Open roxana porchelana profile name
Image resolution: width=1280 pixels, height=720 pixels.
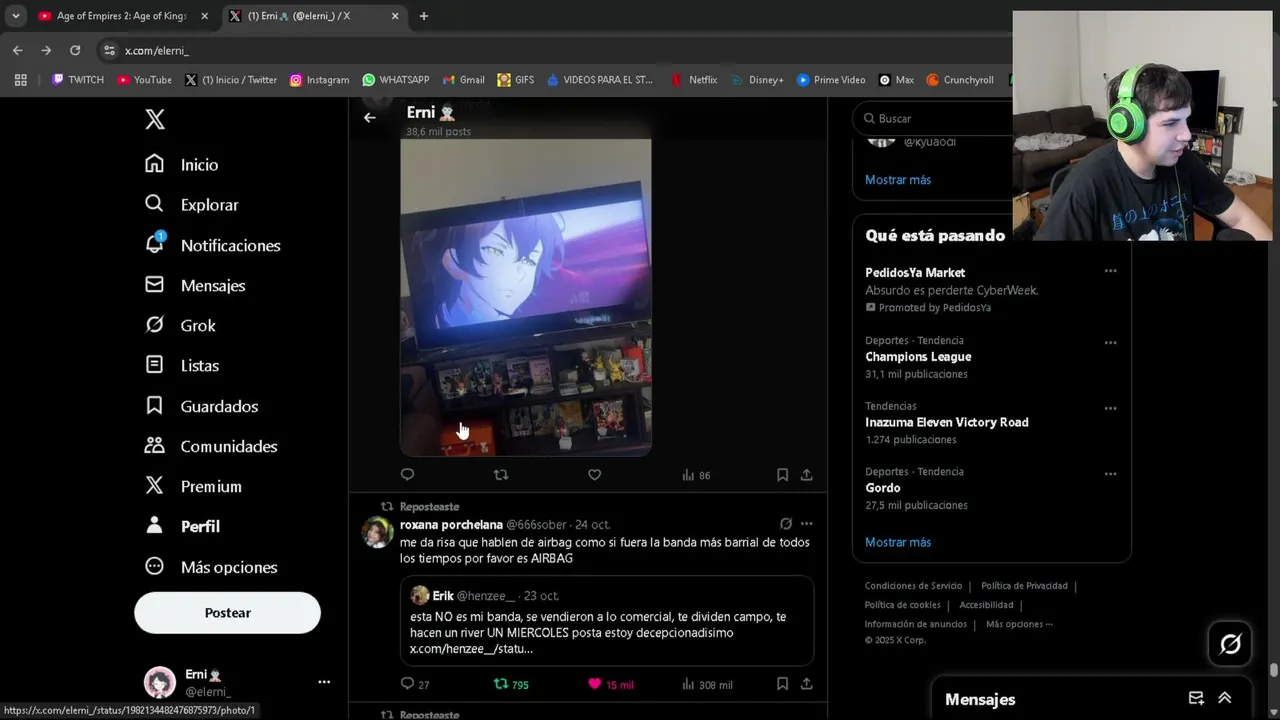(x=451, y=524)
